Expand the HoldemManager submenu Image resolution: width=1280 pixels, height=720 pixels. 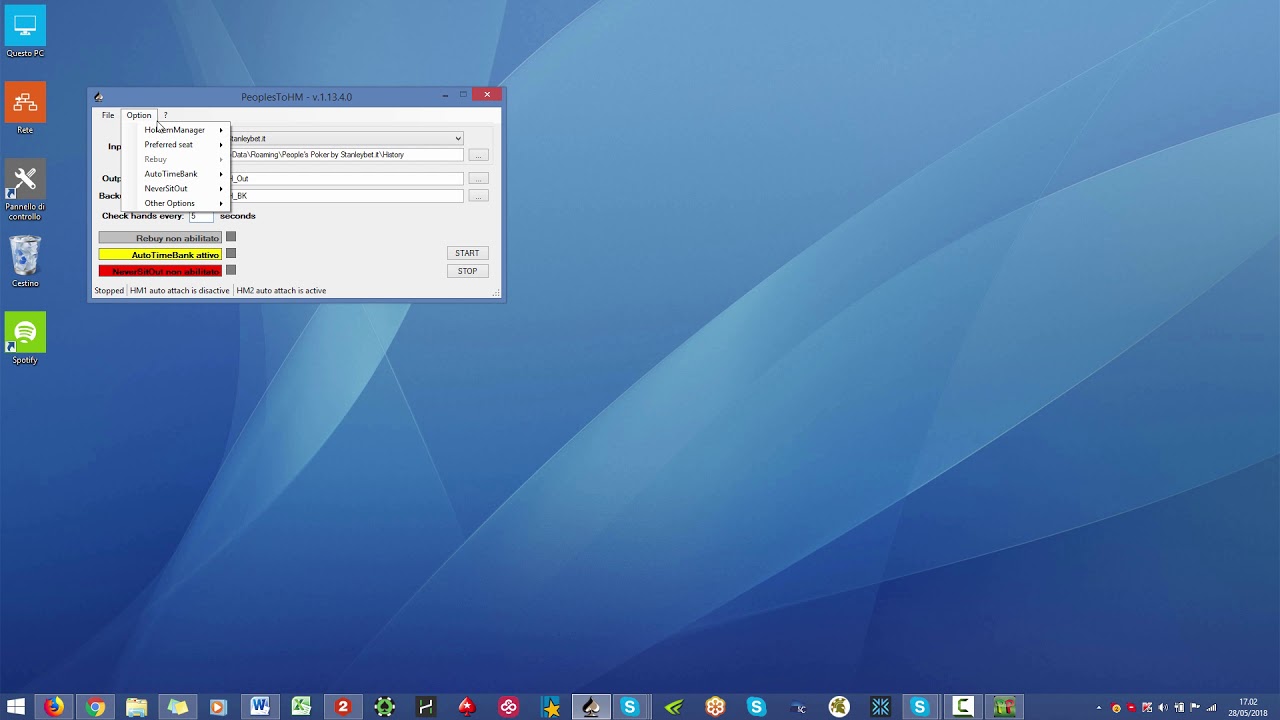pyautogui.click(x=176, y=130)
